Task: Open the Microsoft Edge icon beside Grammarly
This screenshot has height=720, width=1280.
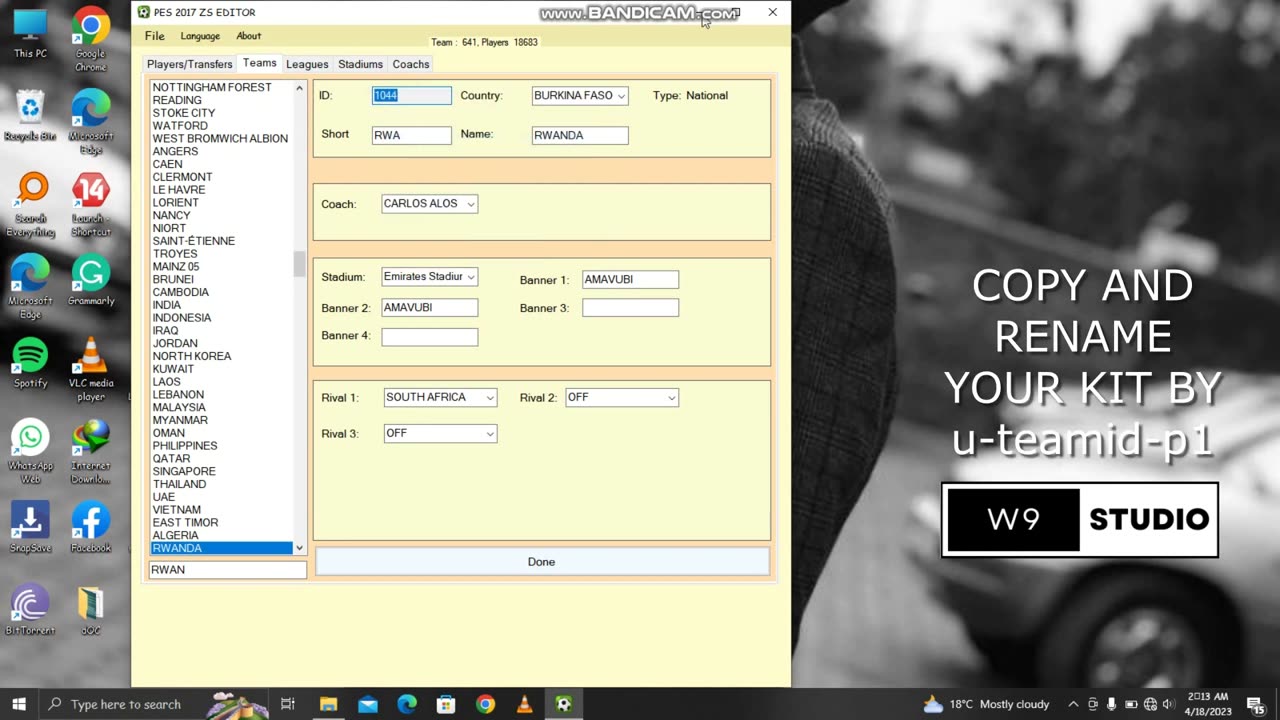Action: [x=30, y=287]
